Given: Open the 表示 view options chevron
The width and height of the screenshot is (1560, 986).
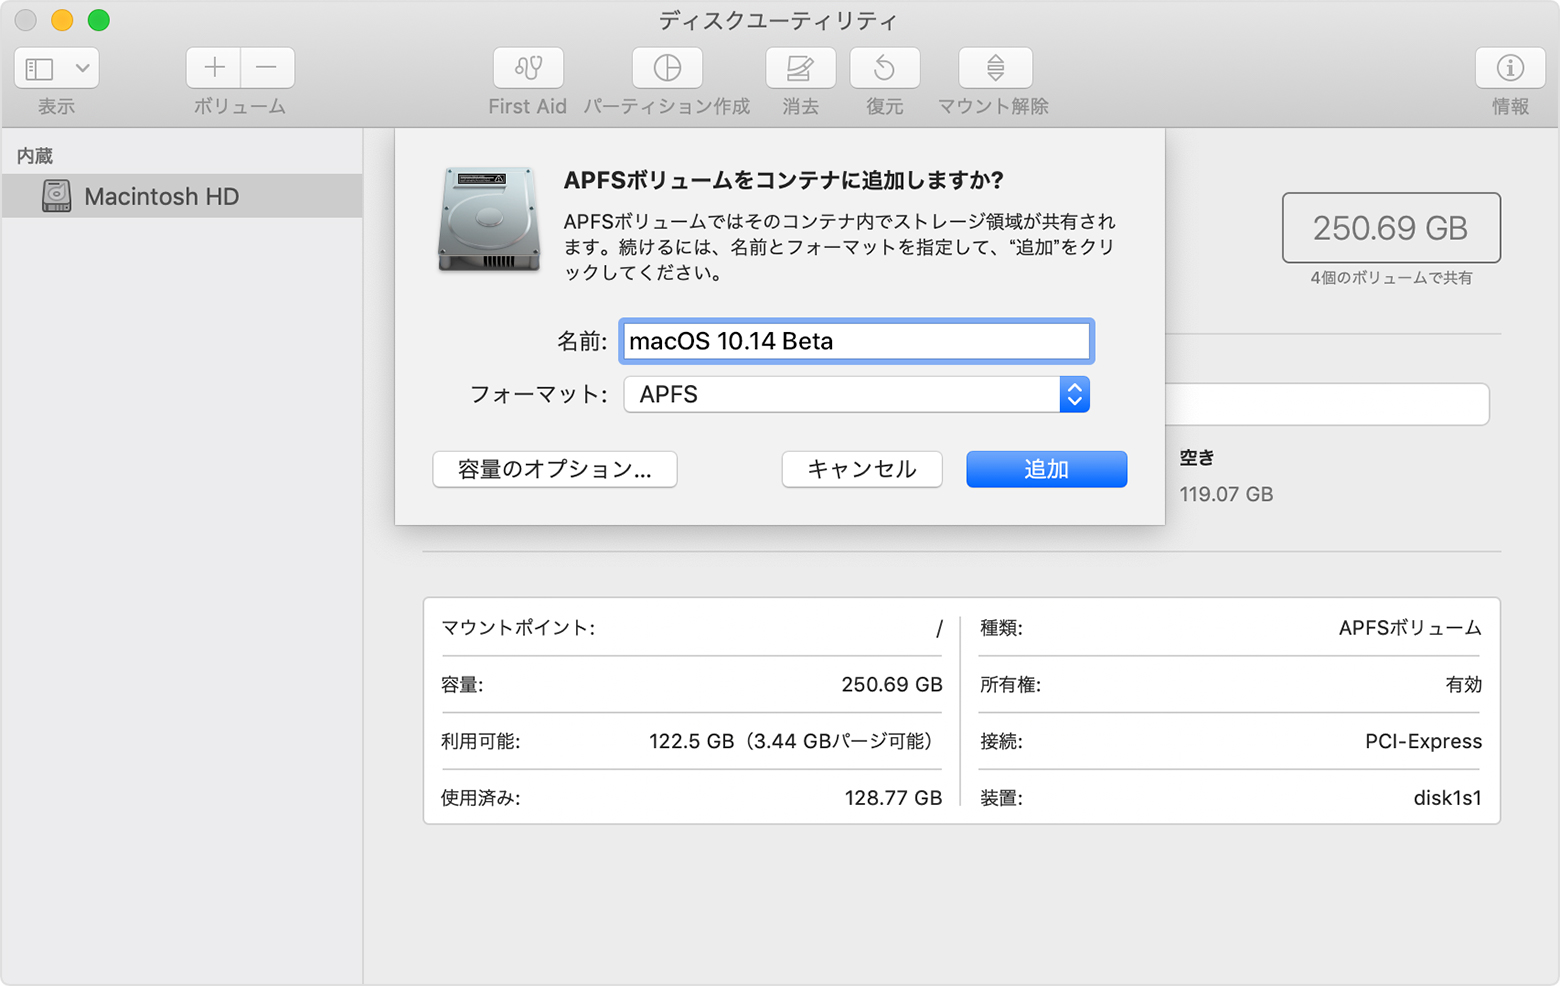Looking at the screenshot, I should [83, 68].
